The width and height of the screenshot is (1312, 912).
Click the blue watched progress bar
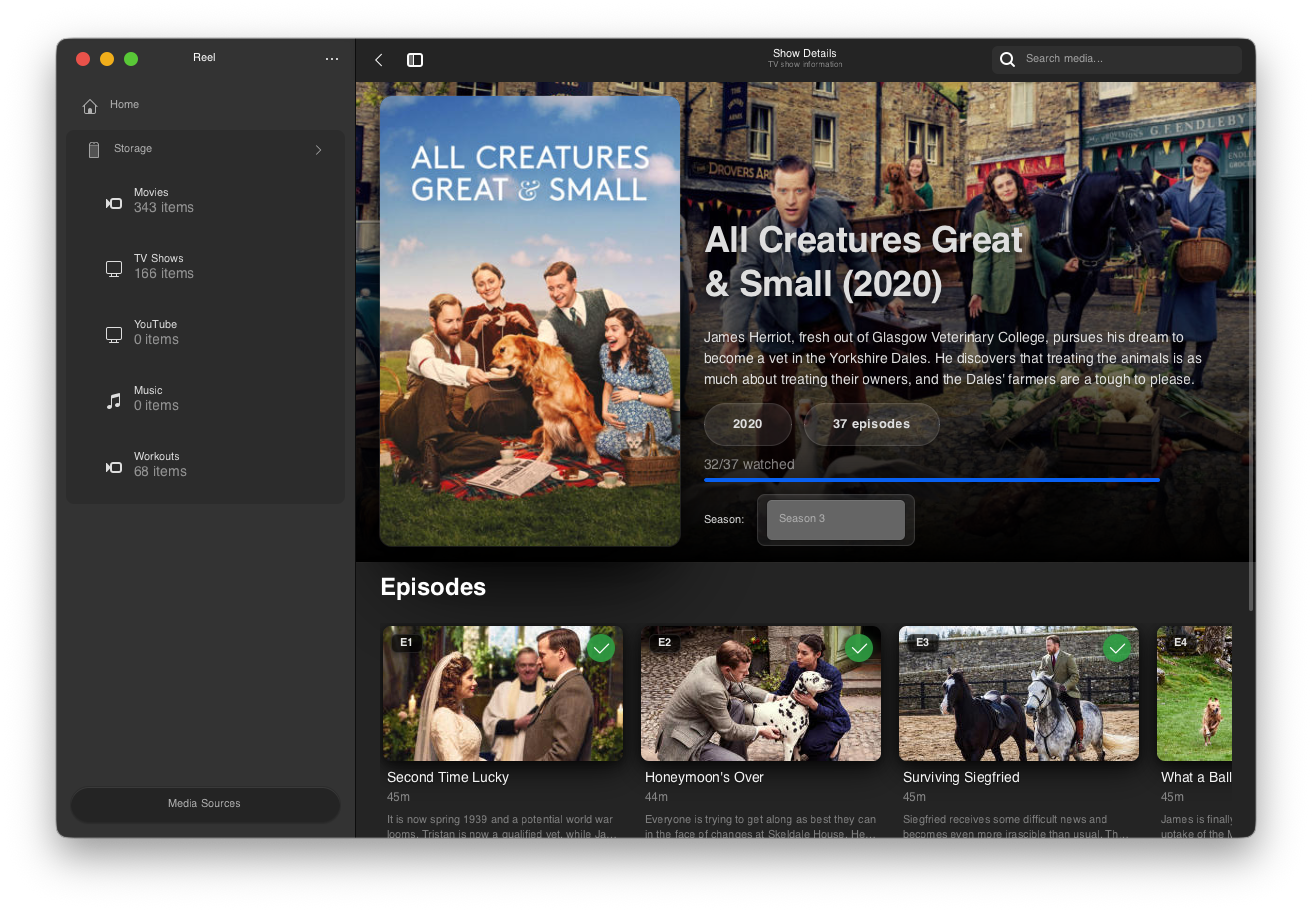(932, 480)
